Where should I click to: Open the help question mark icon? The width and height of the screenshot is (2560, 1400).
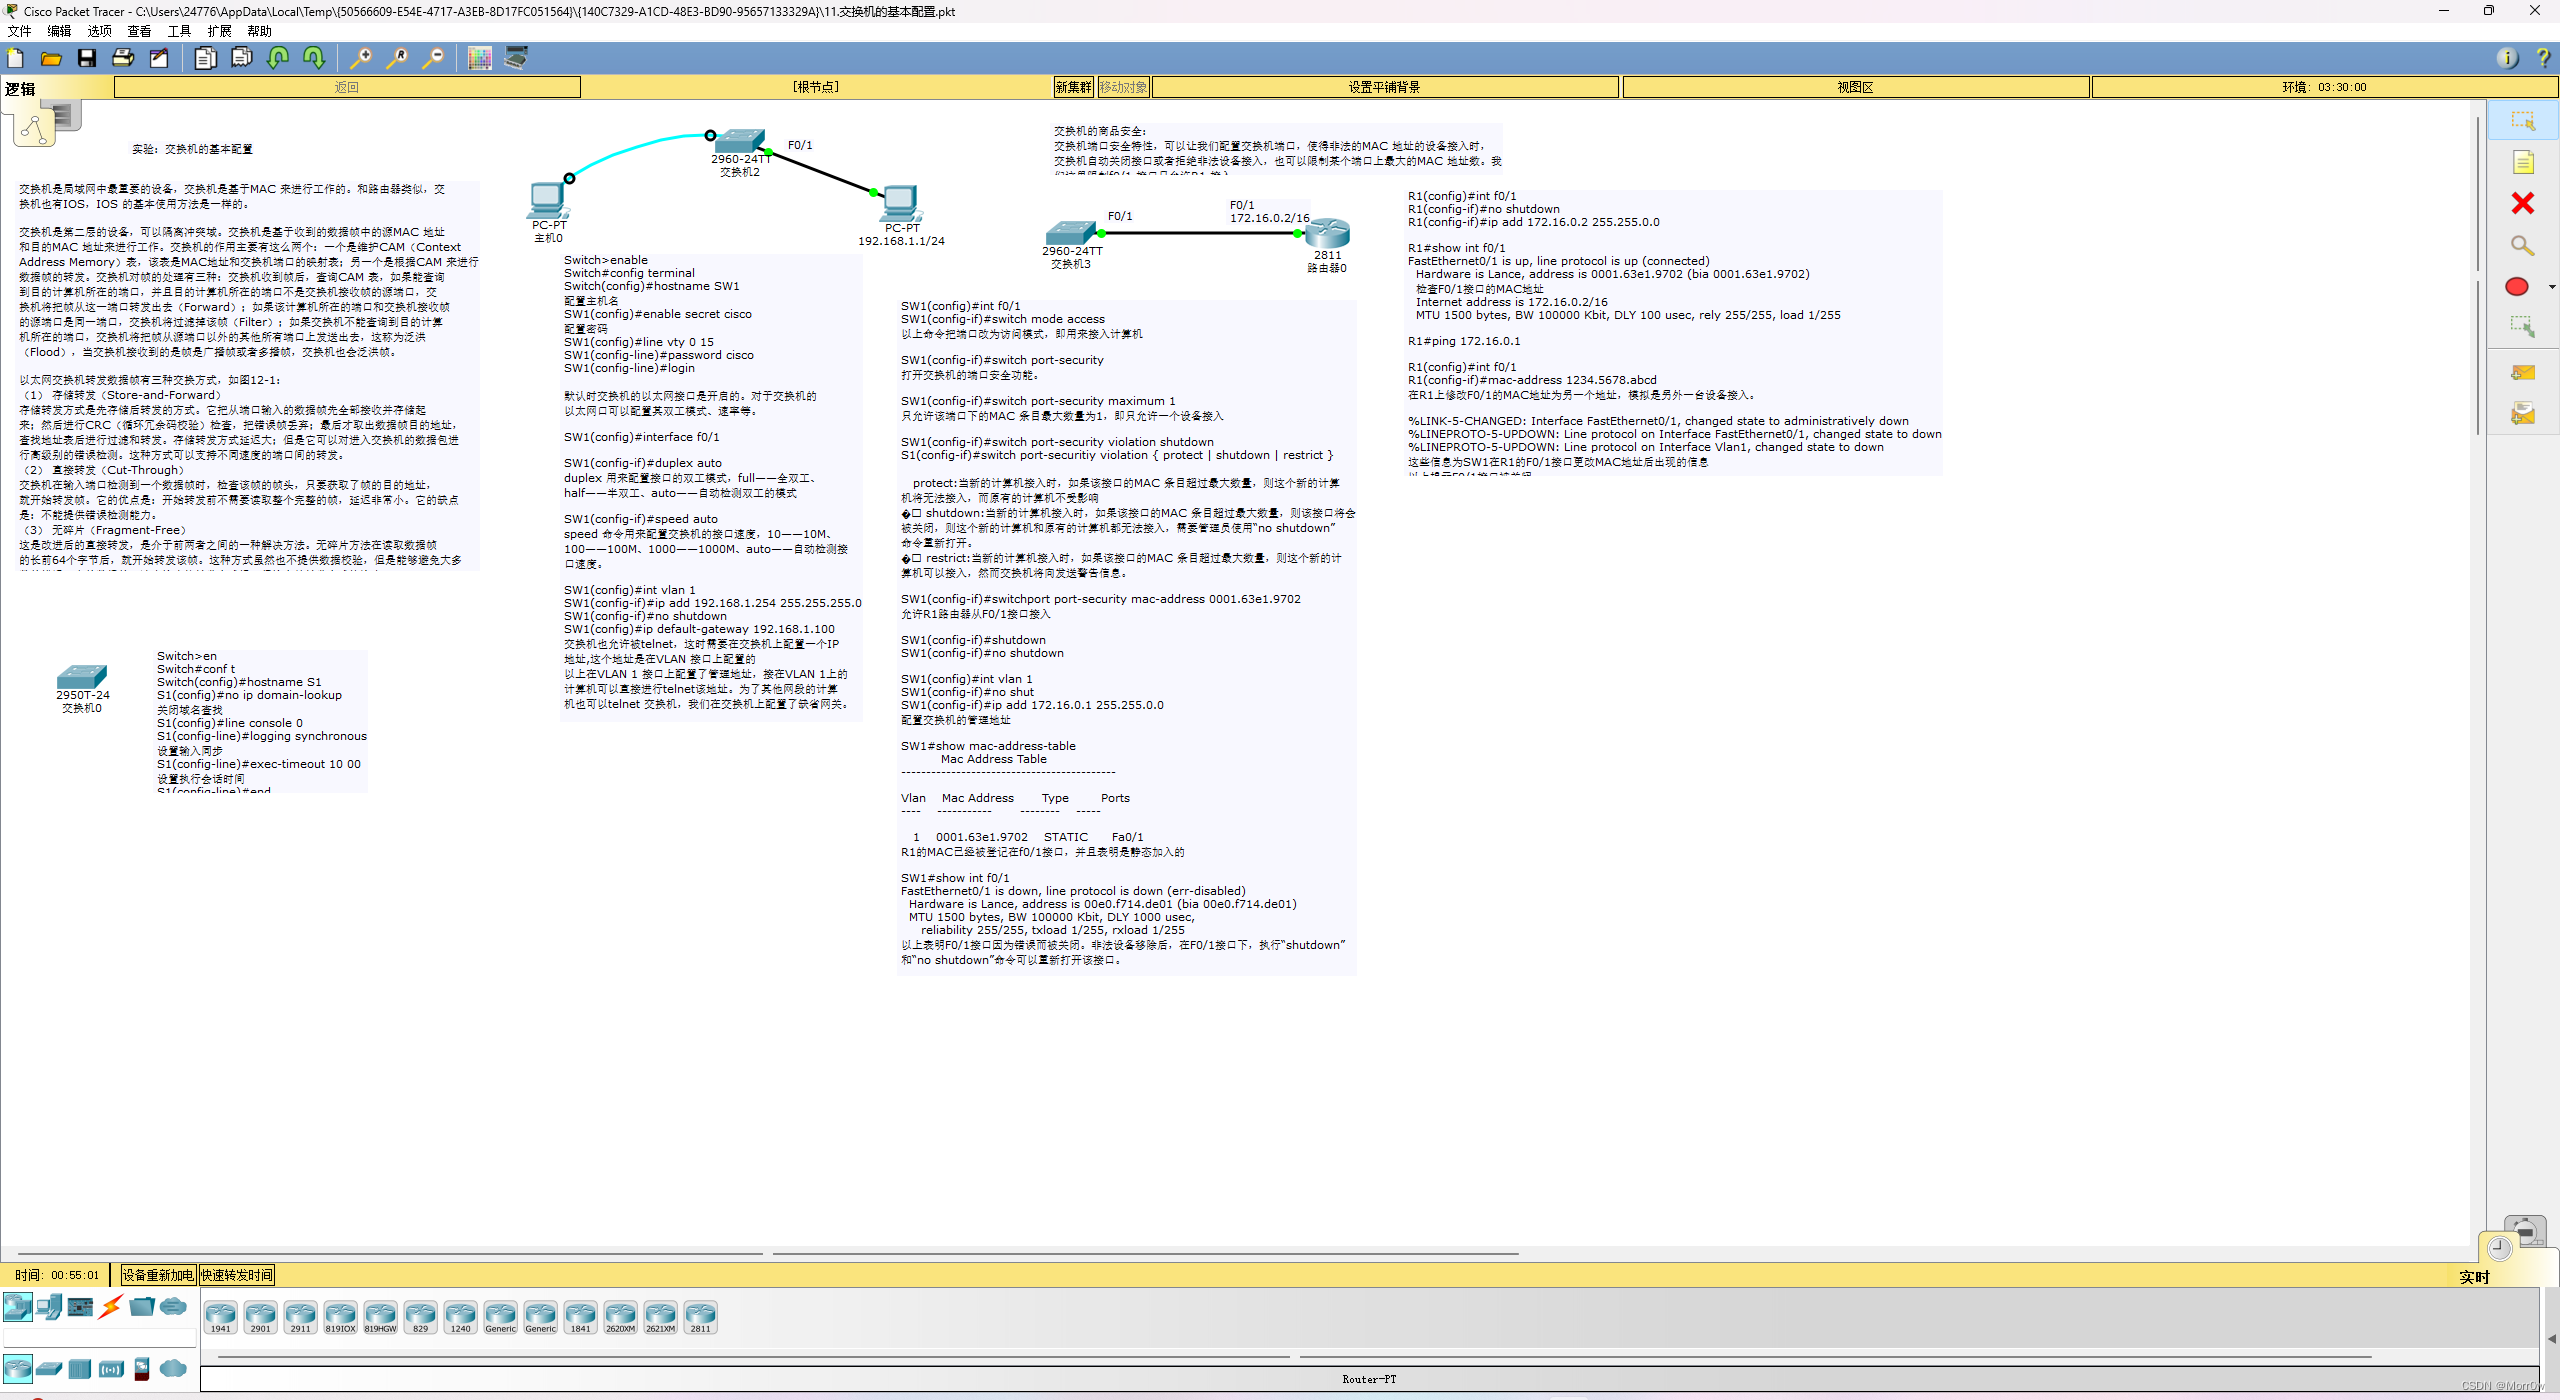[2543, 58]
